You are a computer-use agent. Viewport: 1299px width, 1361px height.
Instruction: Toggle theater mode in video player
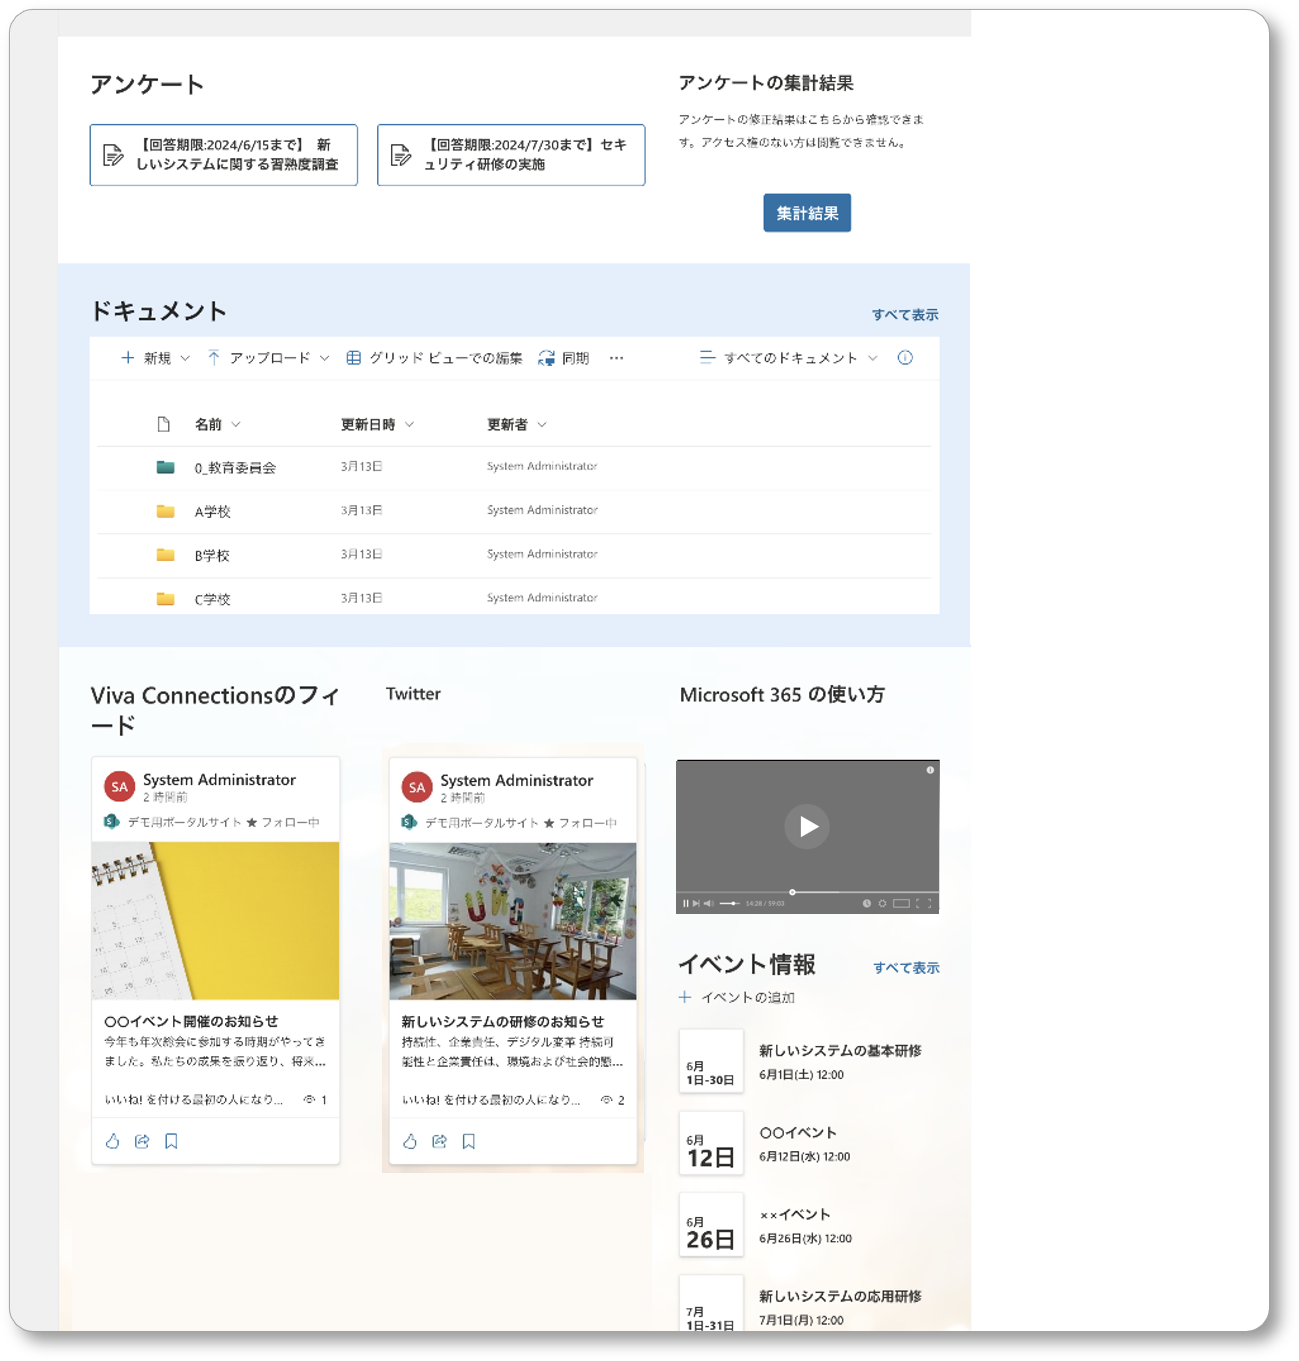coord(901,904)
